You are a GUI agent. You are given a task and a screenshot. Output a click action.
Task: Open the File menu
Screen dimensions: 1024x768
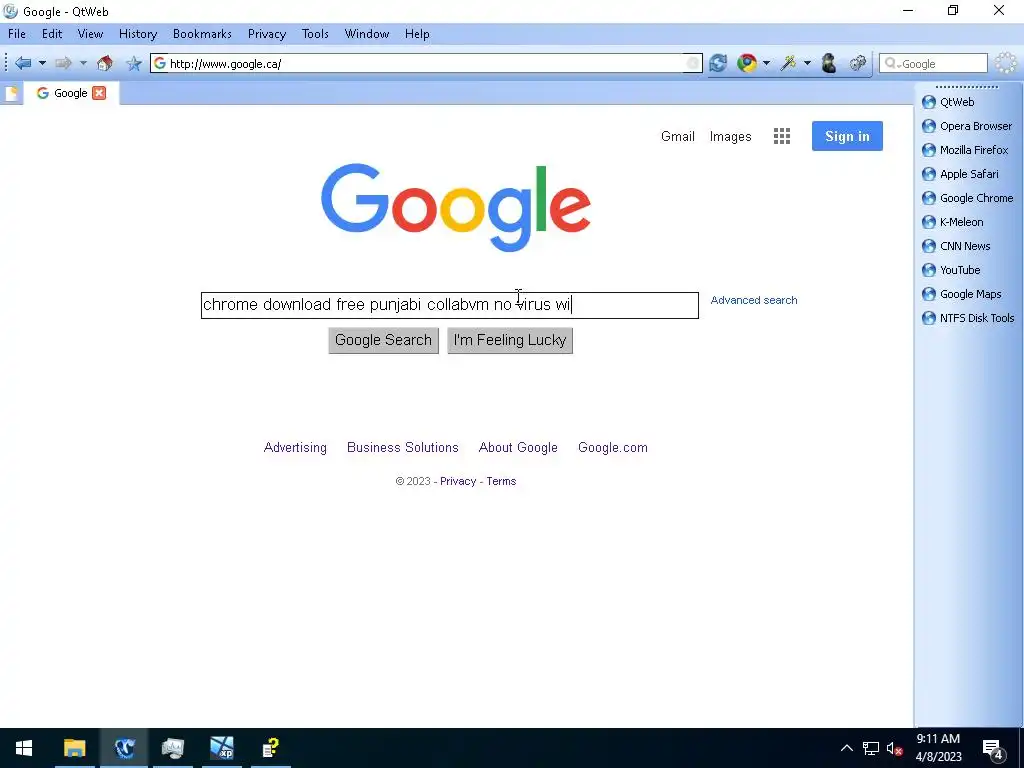(17, 34)
